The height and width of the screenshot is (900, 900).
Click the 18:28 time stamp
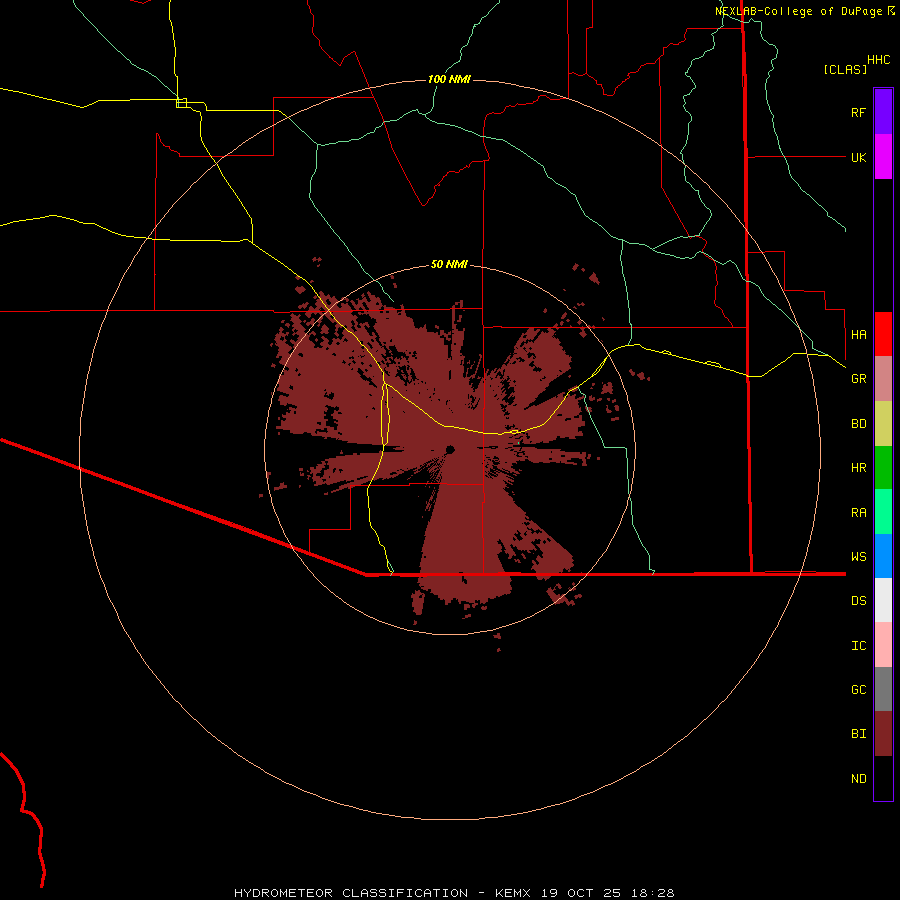(652, 893)
